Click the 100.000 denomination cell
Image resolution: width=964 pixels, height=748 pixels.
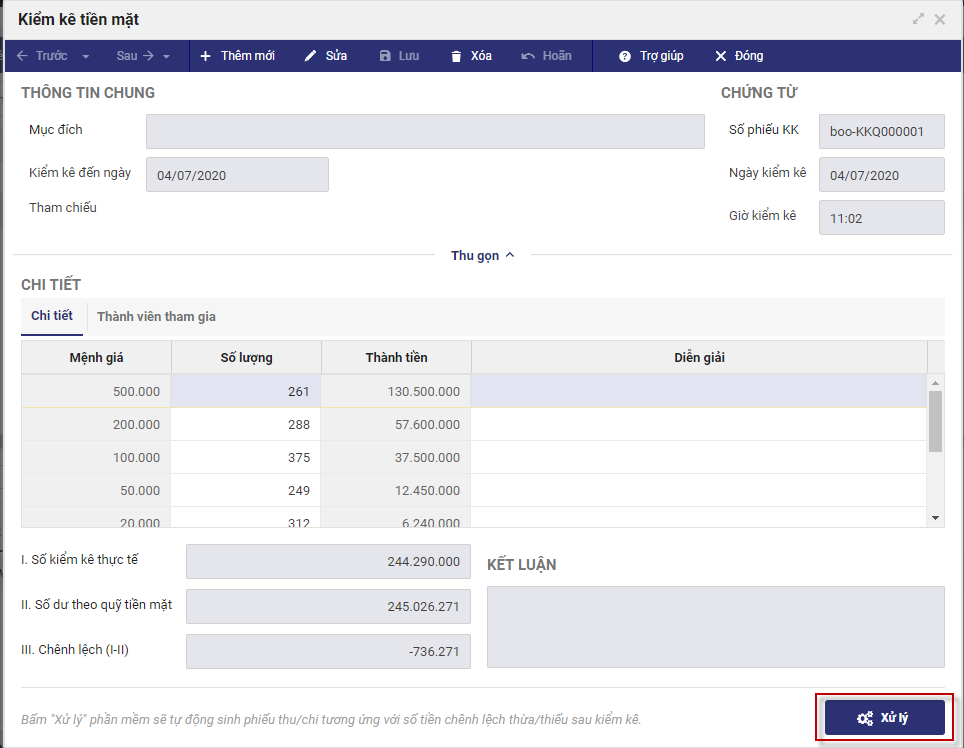pos(96,457)
